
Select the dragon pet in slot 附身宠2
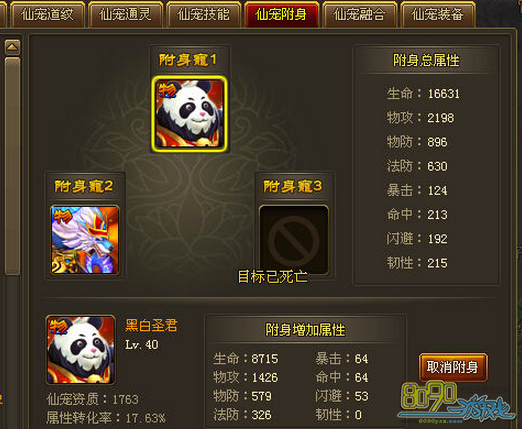[x=85, y=240]
